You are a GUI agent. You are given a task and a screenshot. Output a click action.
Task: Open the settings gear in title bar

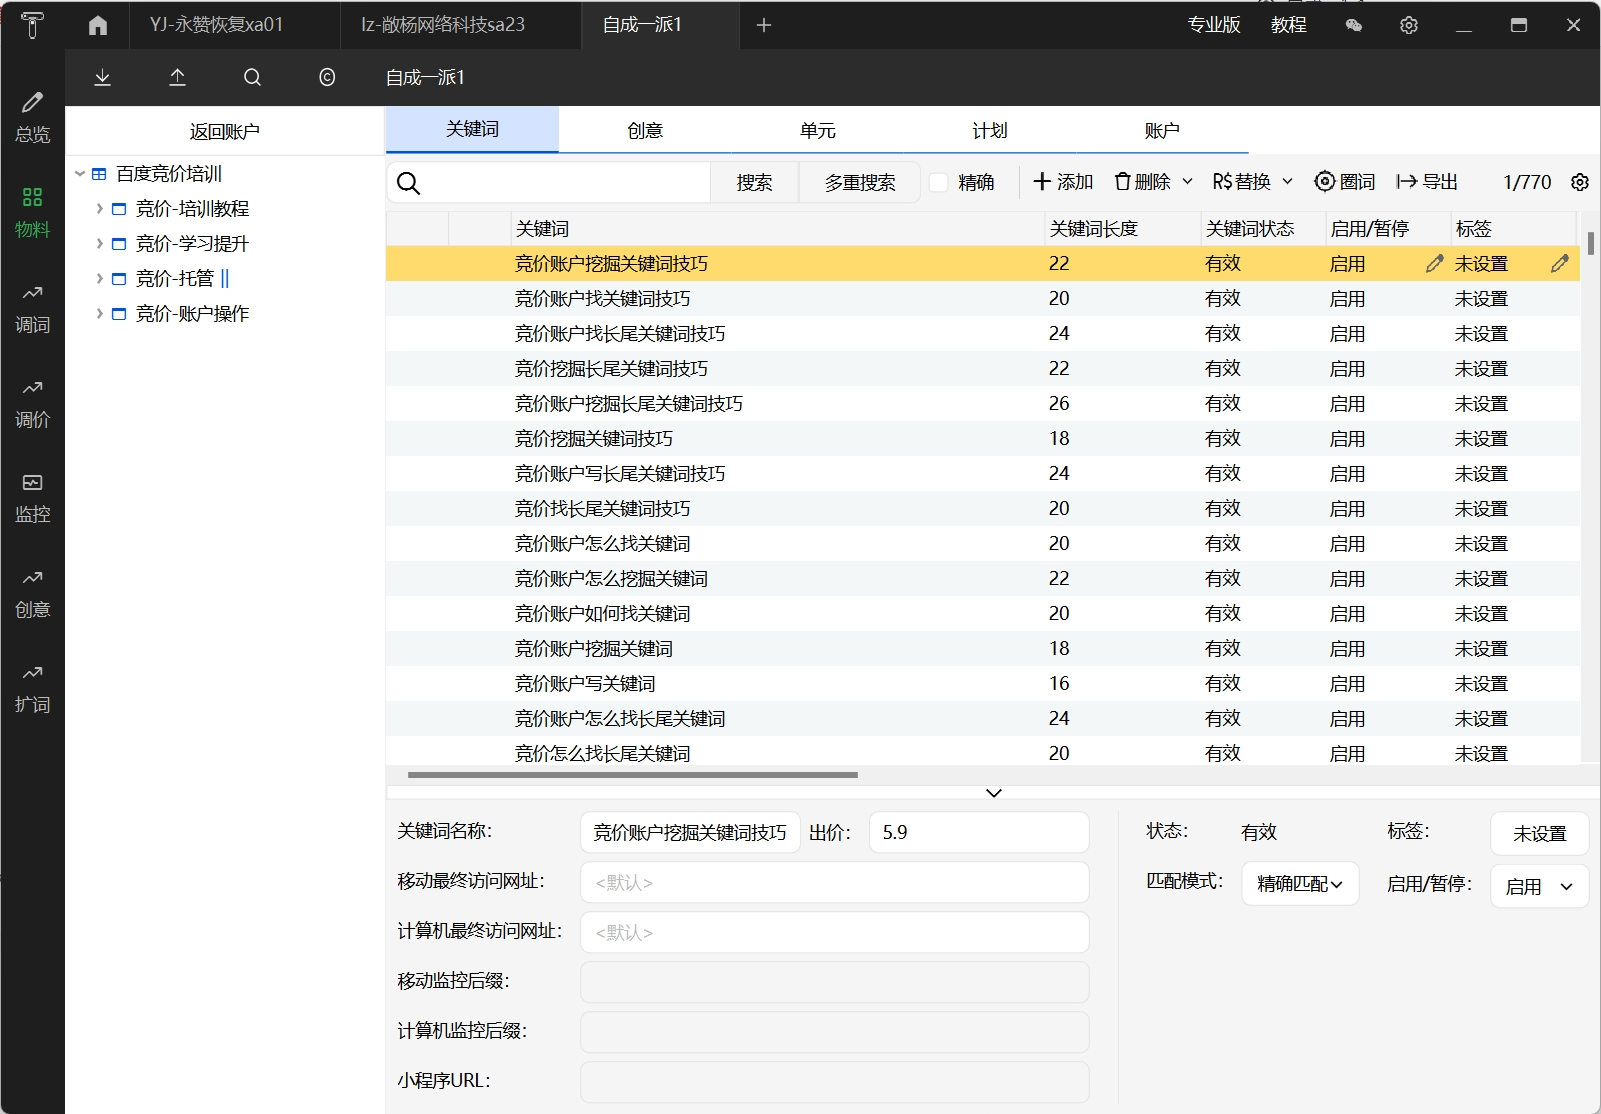pyautogui.click(x=1409, y=25)
